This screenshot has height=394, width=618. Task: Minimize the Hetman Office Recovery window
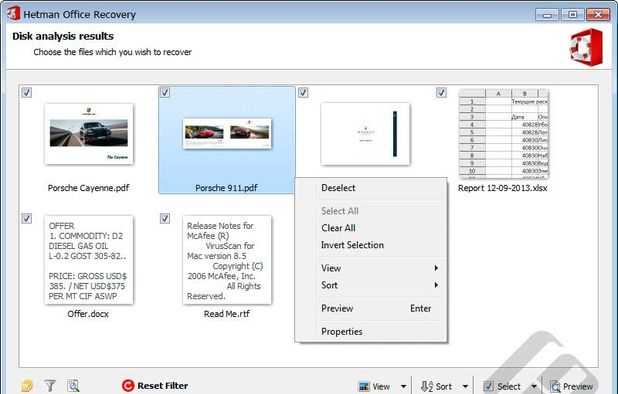[547, 15]
